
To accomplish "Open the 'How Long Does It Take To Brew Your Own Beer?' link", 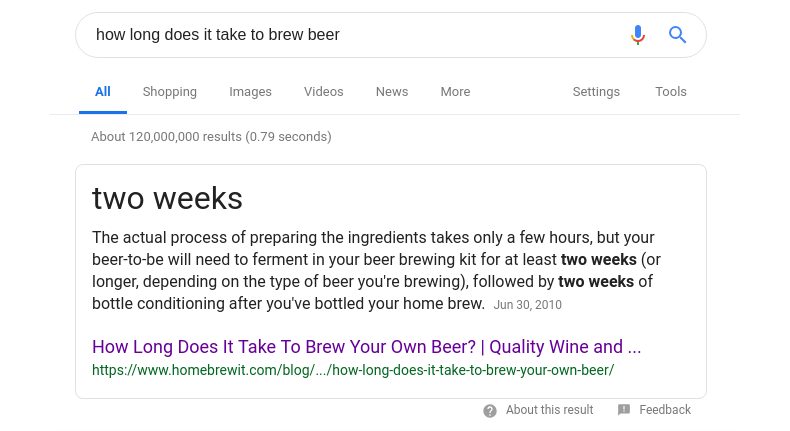I will coord(366,347).
